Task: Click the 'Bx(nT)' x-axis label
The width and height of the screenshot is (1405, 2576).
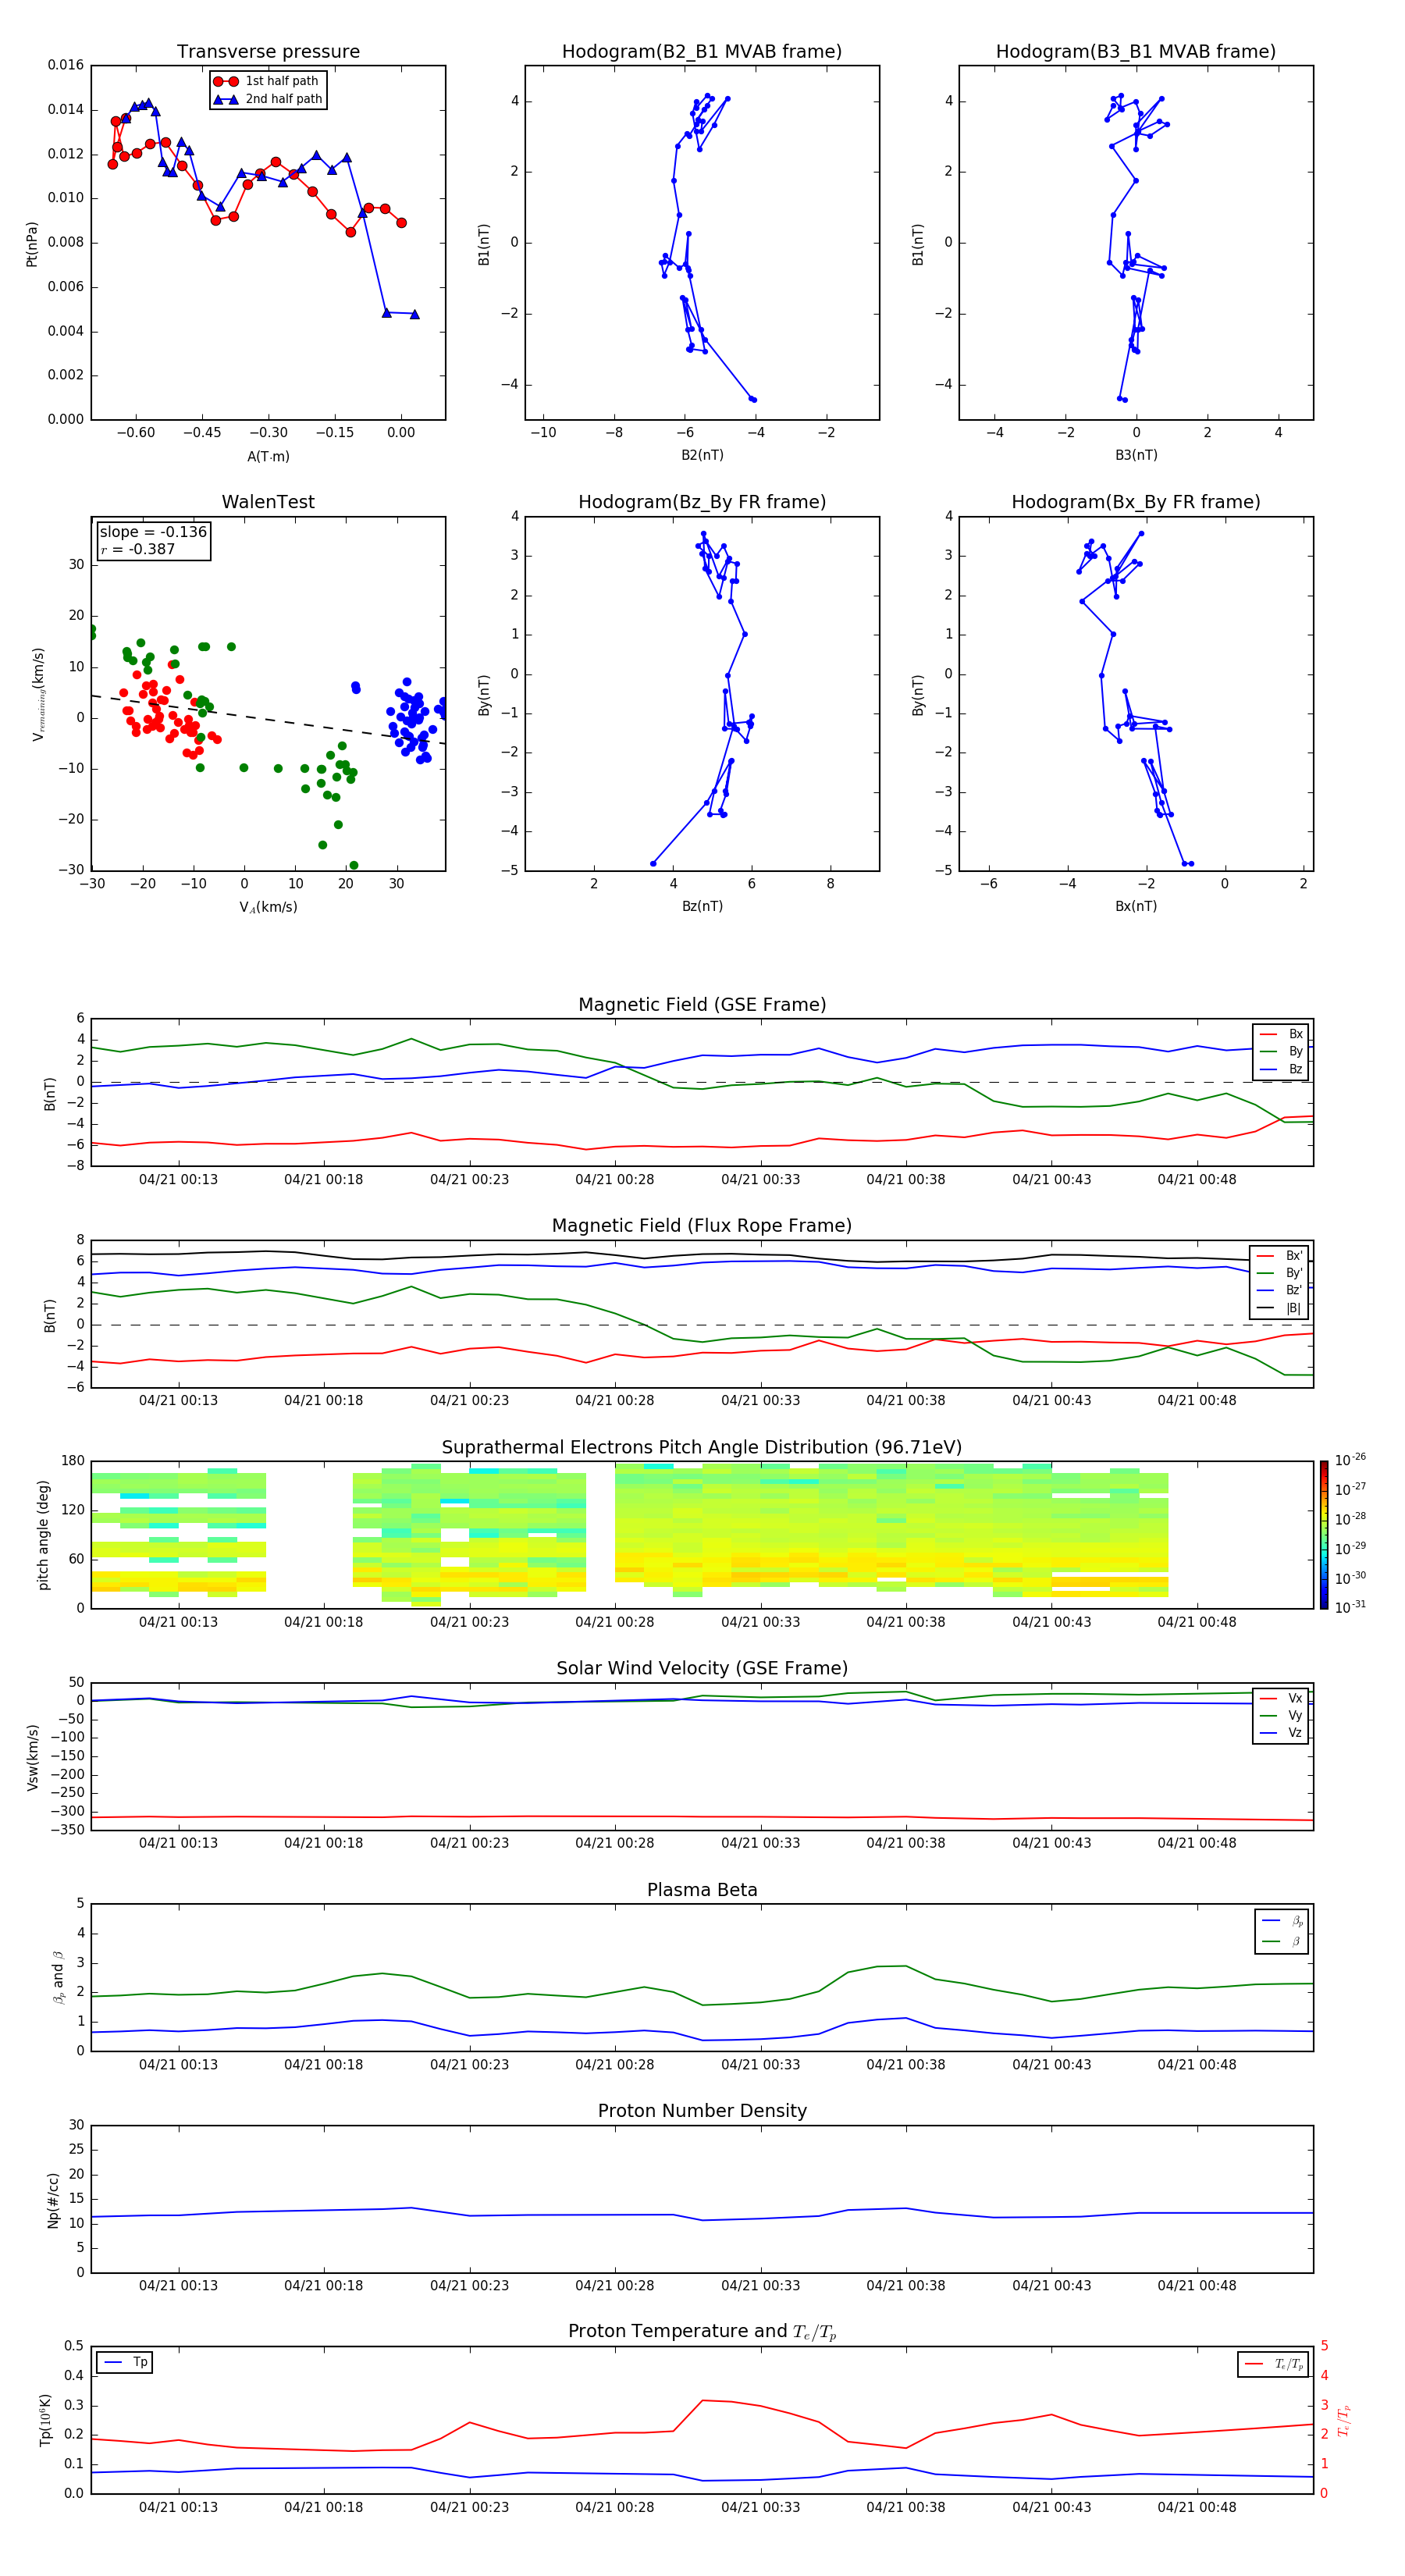Action: tap(1136, 906)
